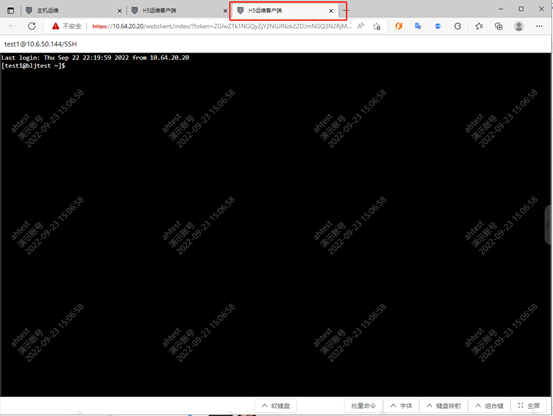Click the 全屏 fullscreen button

pos(529,406)
